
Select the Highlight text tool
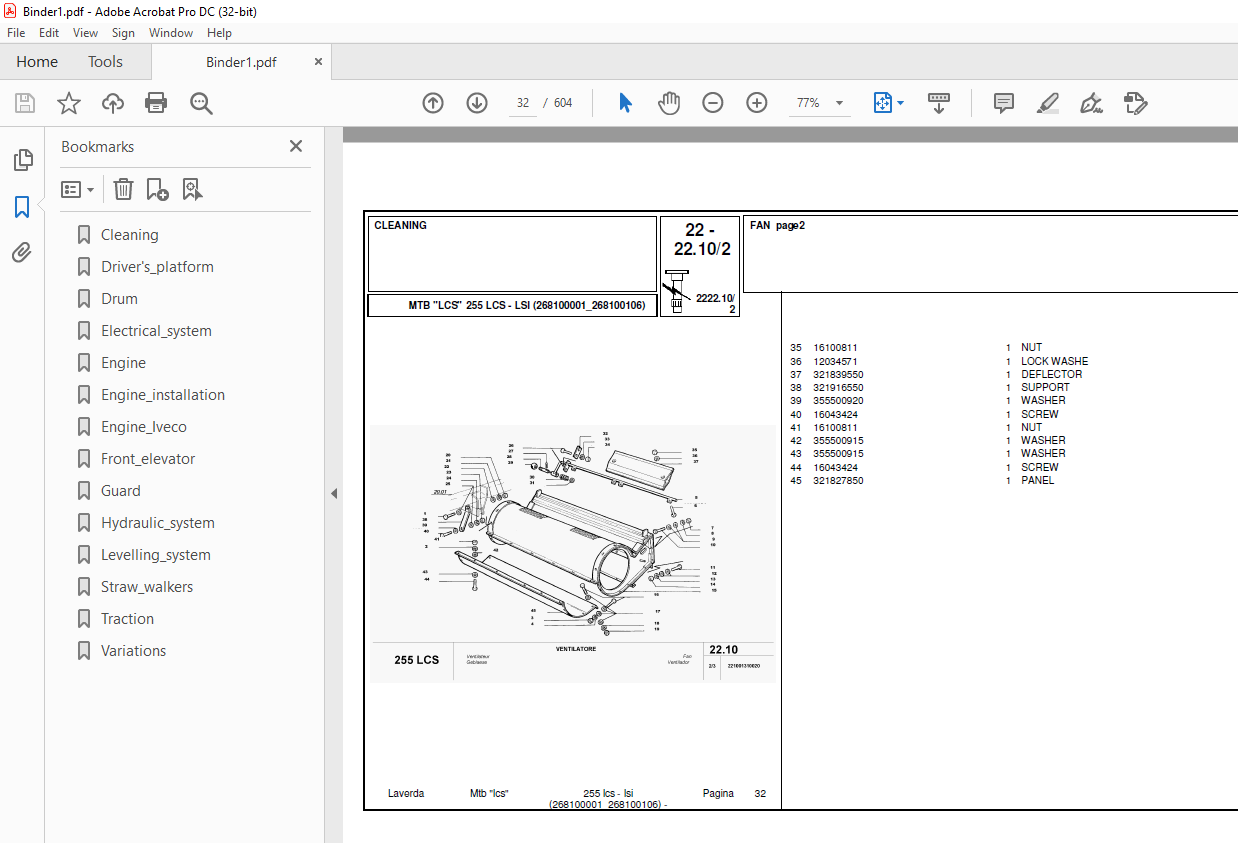[1048, 103]
